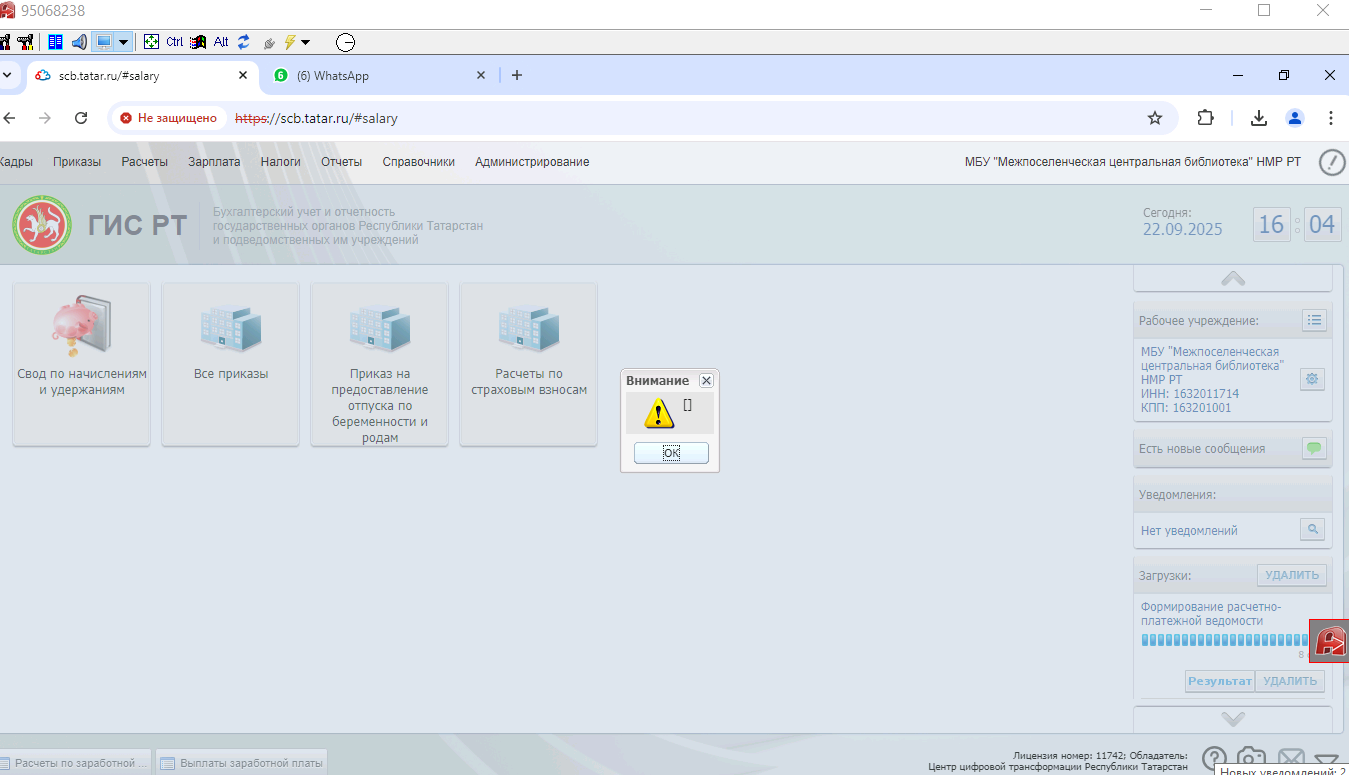1349x775 pixels.
Task: Click the 'Не защищено' security badge
Action: (x=168, y=118)
